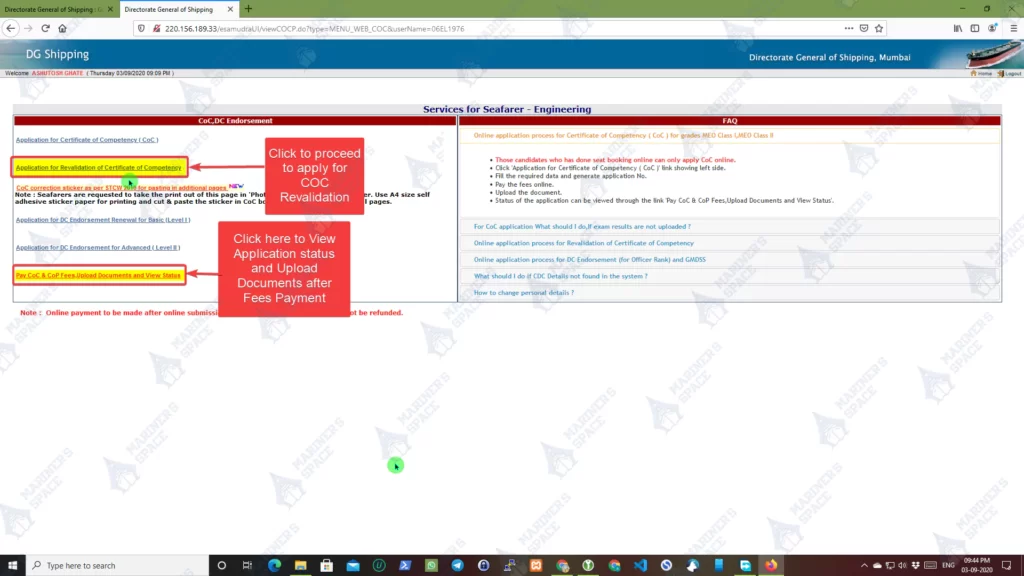This screenshot has height=576, width=1024.
Task: Open Microsoft Store from the taskbar
Action: [327, 565]
